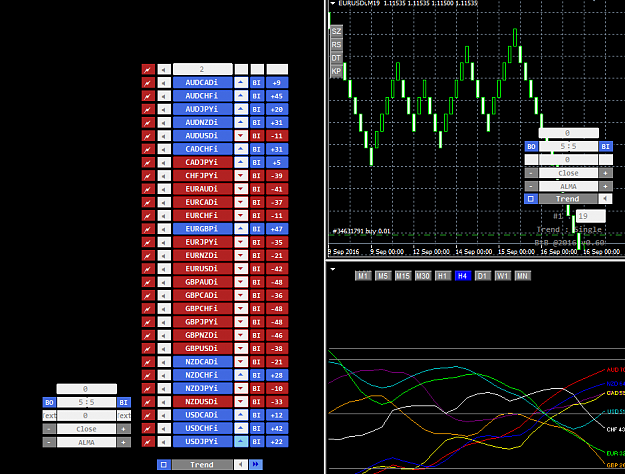Toggle the BI button for GBPAUDi
Viewport: 625px width, 474px height.
coord(257,282)
